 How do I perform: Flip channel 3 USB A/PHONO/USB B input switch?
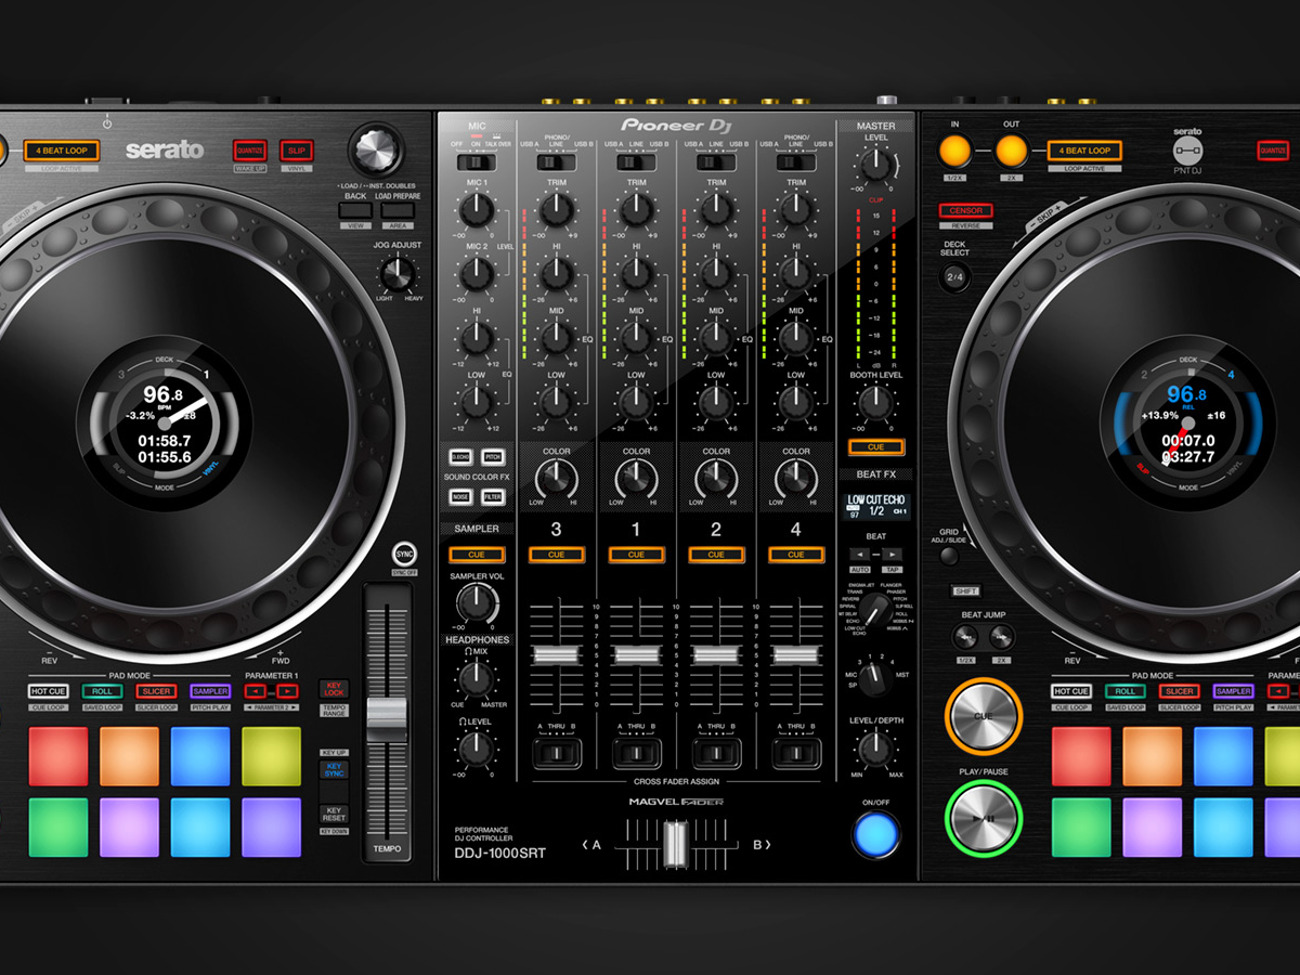pyautogui.click(x=556, y=162)
